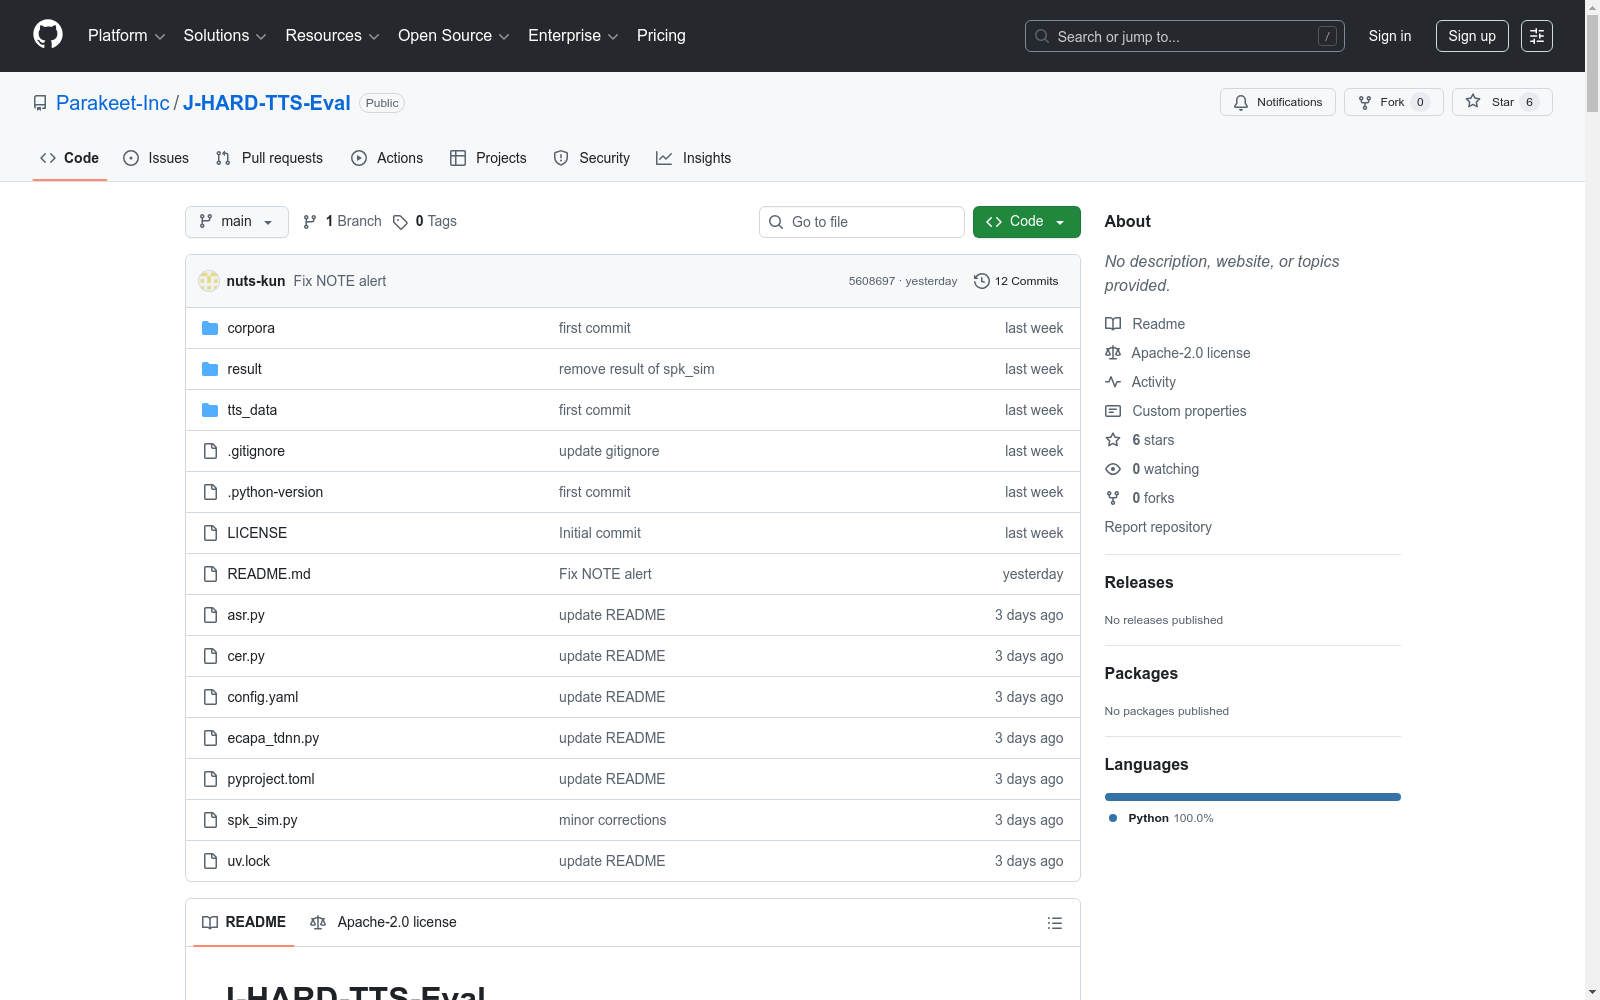Open the ecapa_tdnn.py file
1600x1000 pixels.
273,738
